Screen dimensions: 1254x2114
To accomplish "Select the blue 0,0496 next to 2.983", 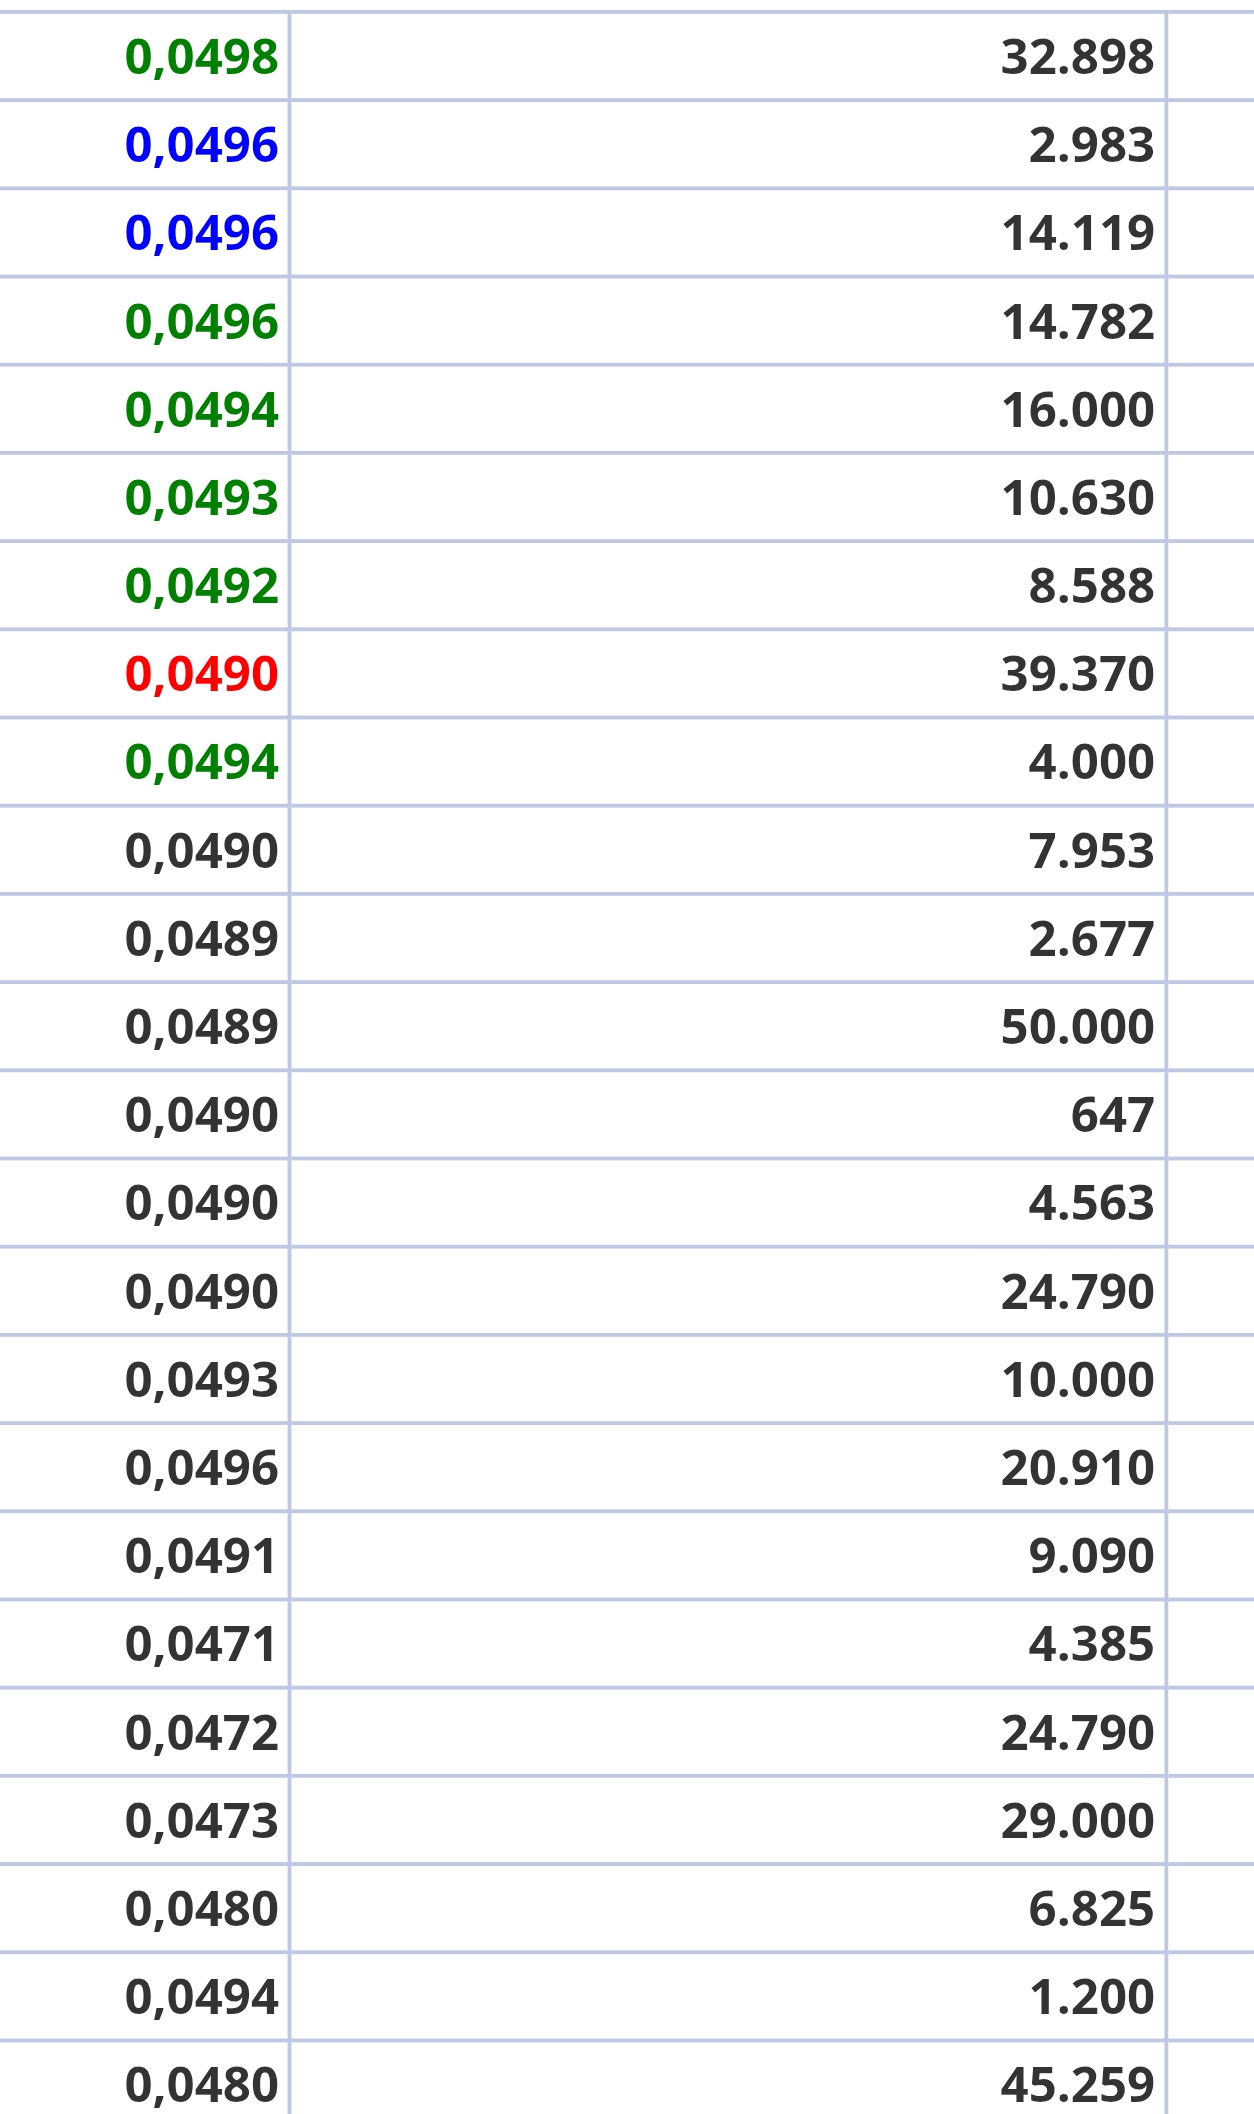I will (x=202, y=145).
